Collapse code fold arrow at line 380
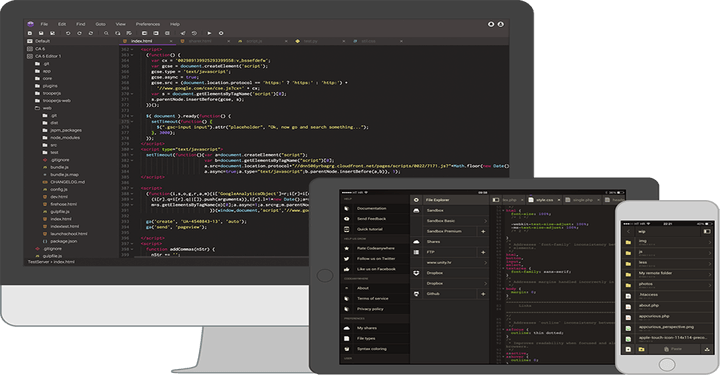 [x=132, y=149]
